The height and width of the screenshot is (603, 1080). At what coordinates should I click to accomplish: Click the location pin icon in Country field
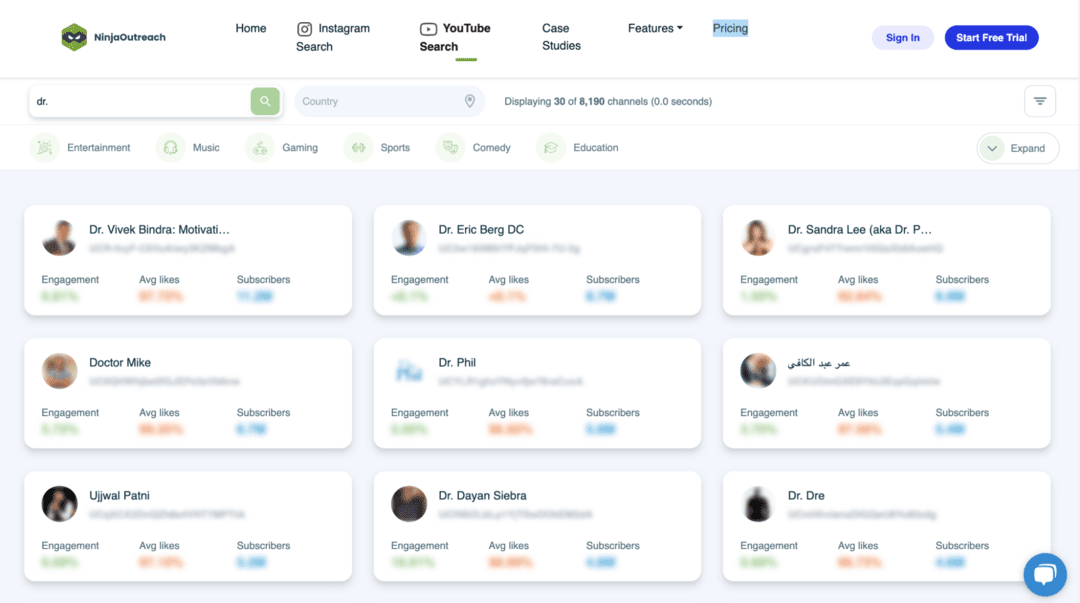point(469,101)
